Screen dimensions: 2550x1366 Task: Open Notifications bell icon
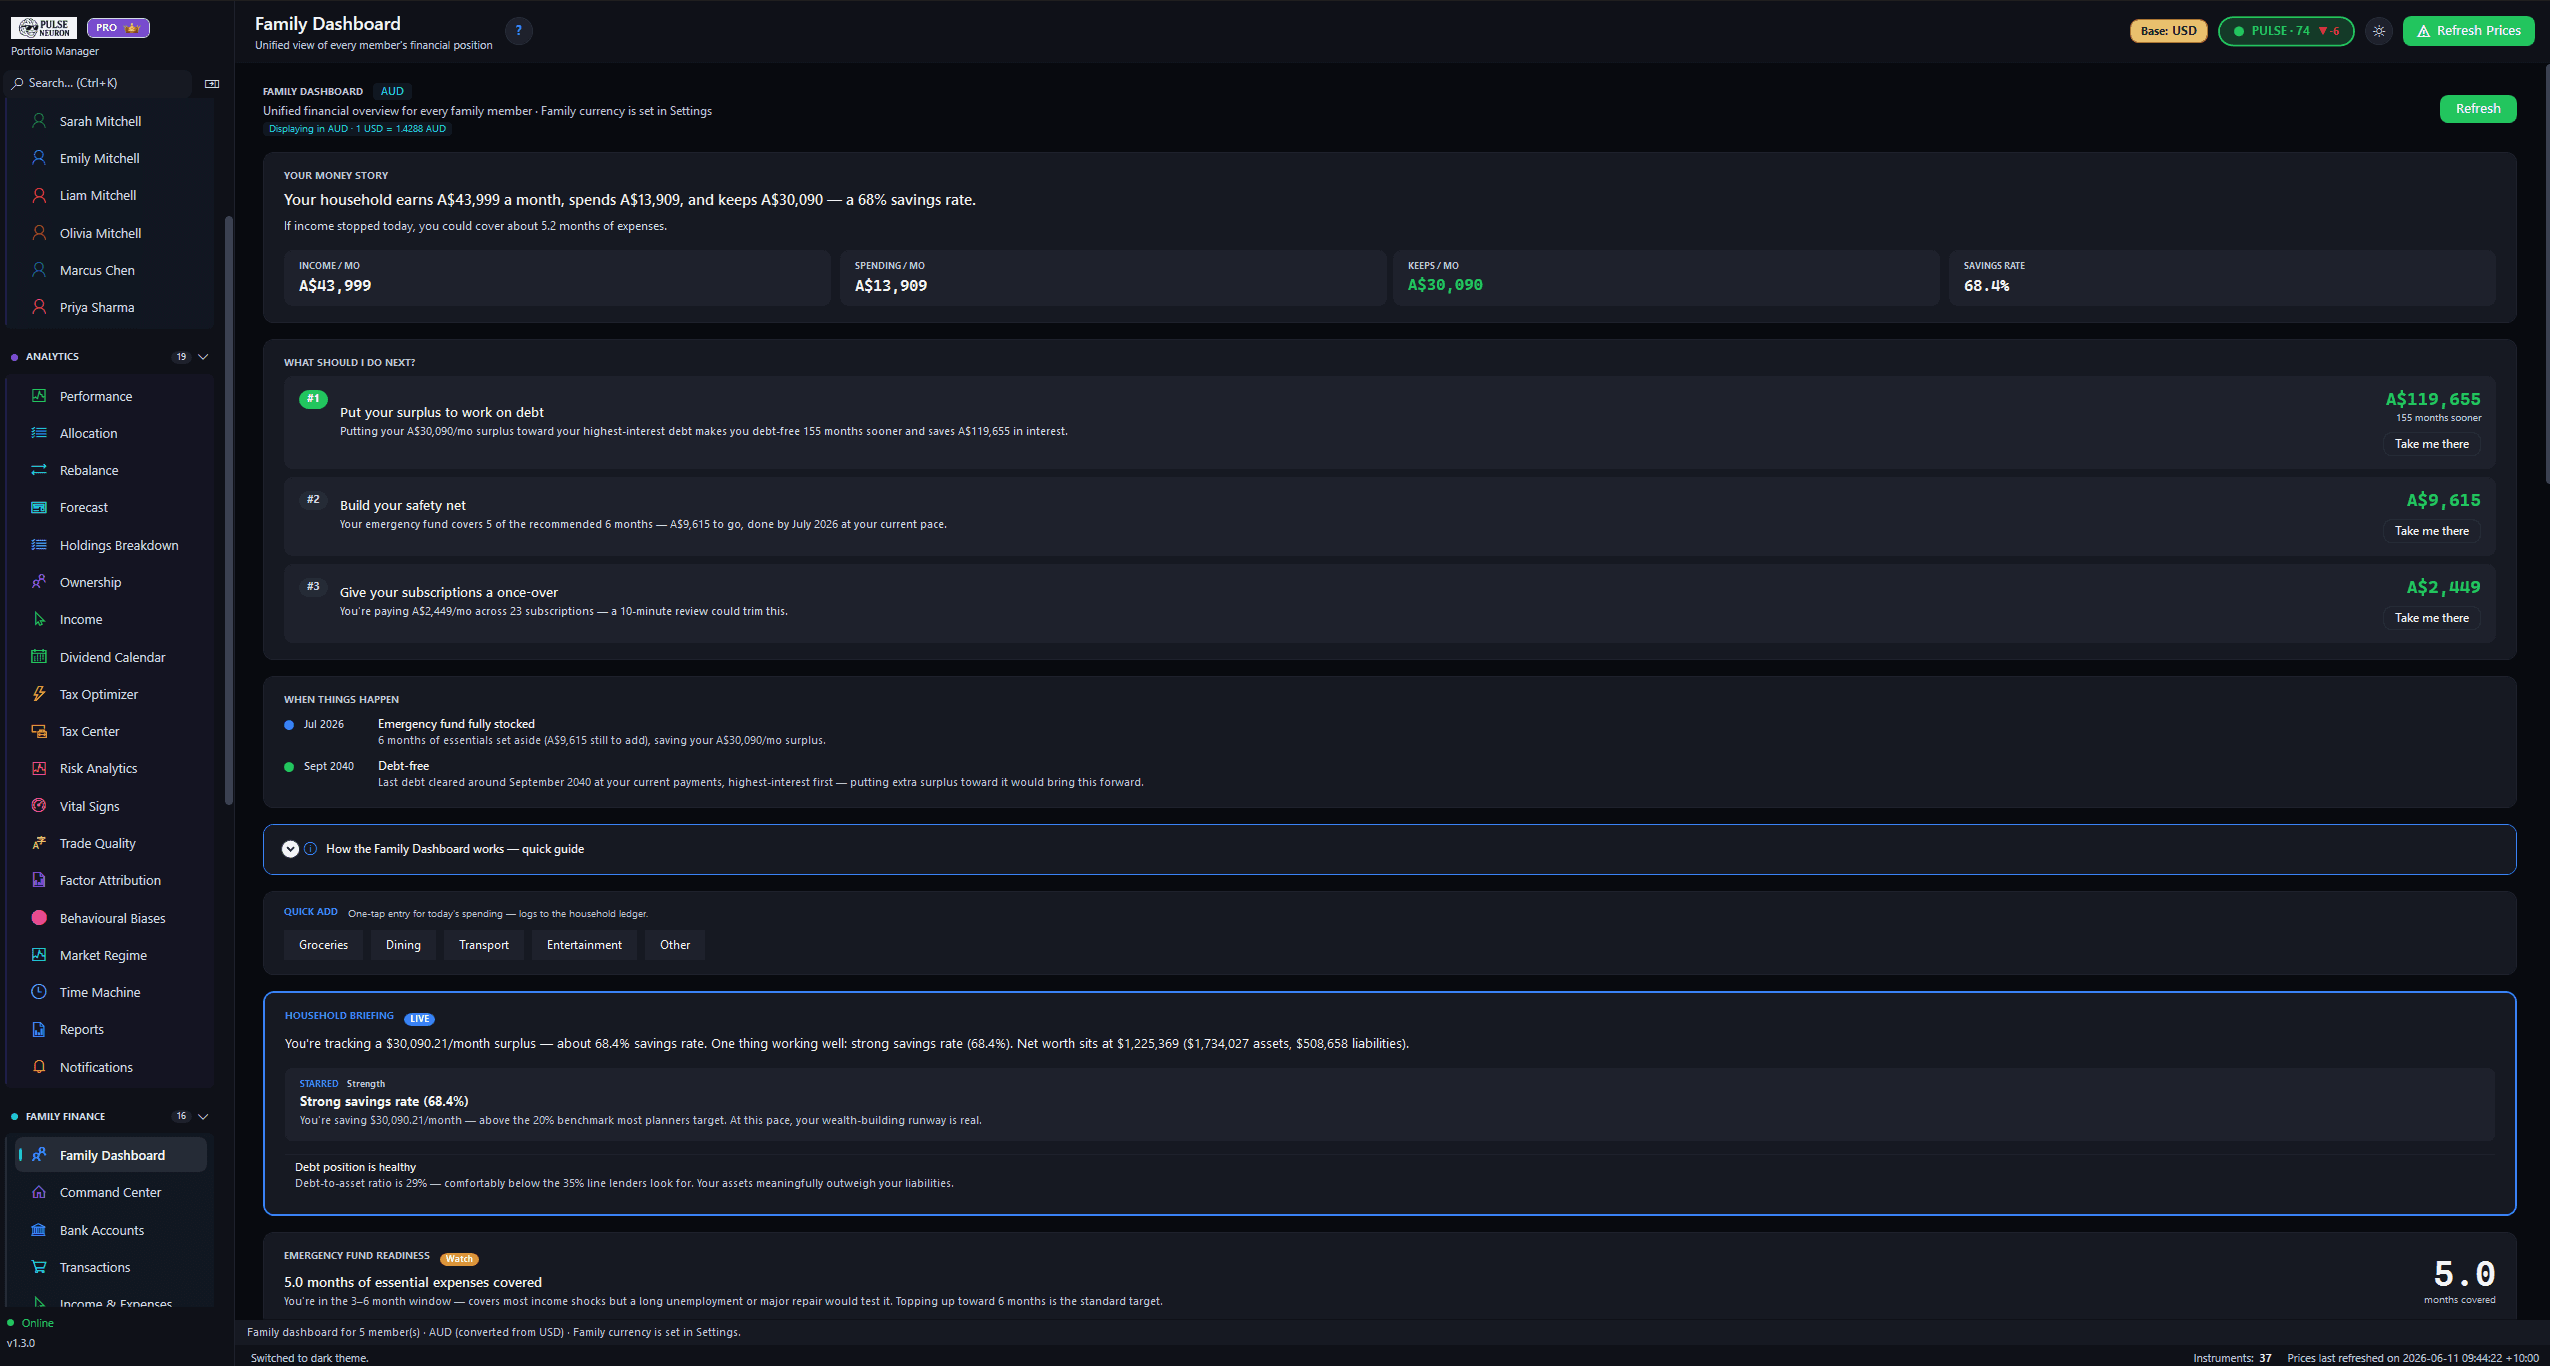(39, 1067)
